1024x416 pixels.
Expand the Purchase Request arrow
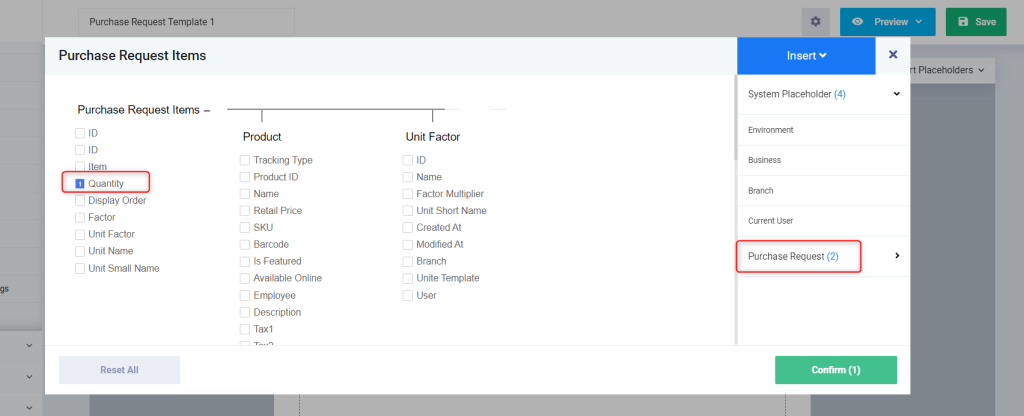(897, 256)
